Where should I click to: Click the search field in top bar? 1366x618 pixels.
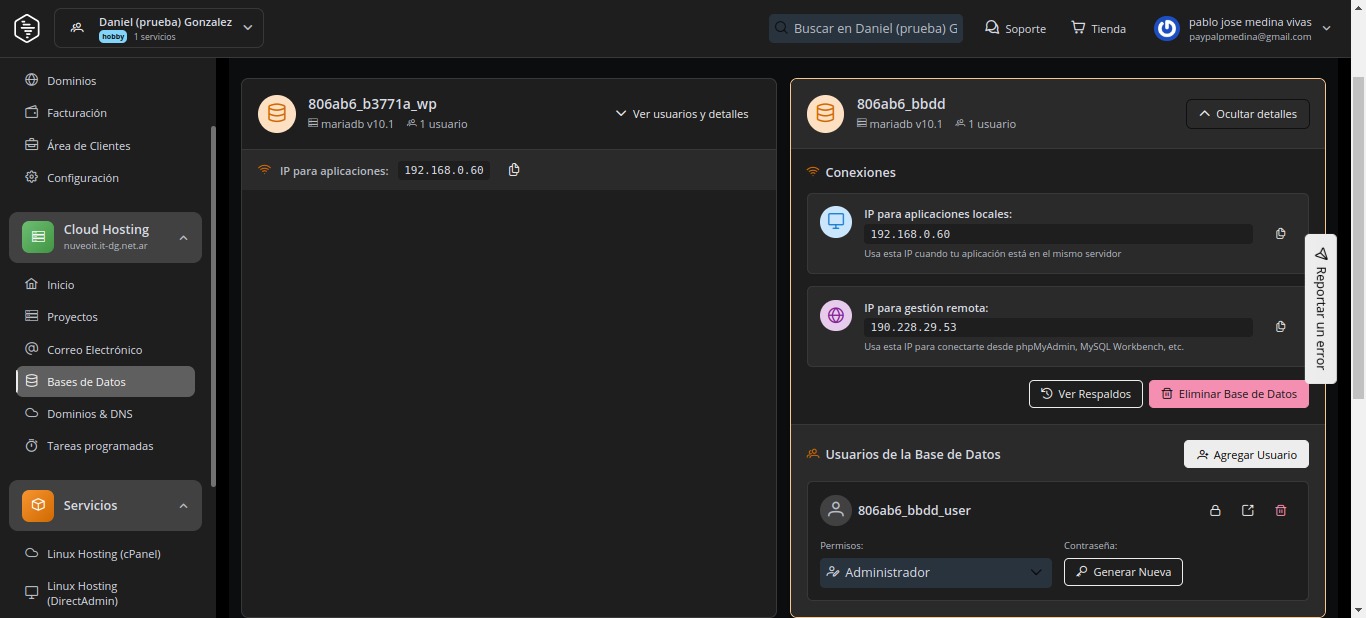point(864,28)
